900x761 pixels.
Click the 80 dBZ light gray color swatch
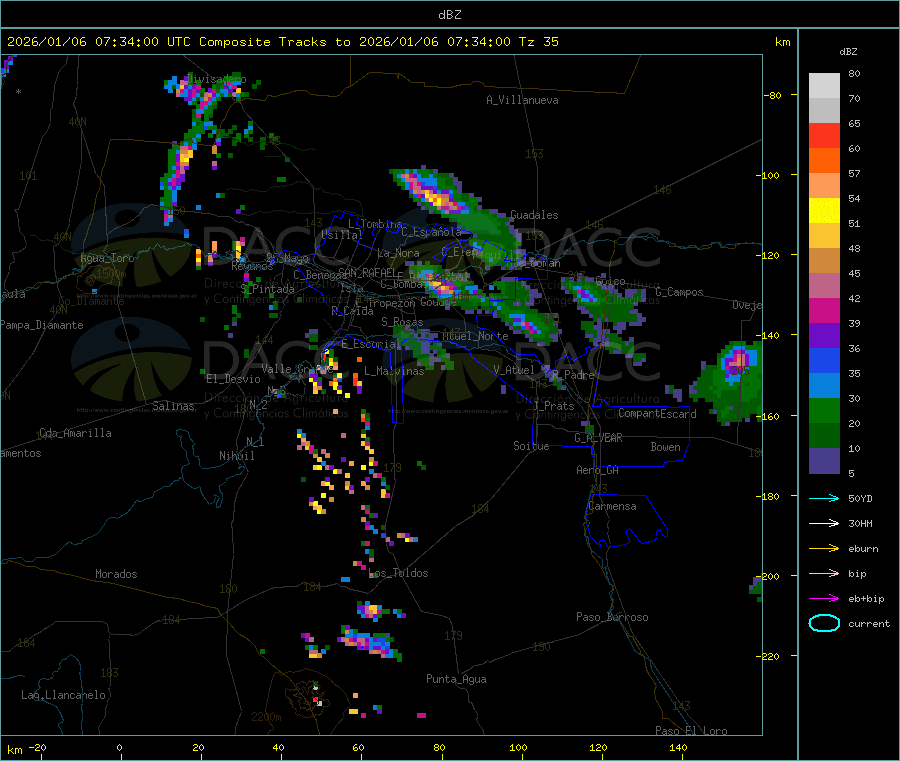(x=824, y=86)
